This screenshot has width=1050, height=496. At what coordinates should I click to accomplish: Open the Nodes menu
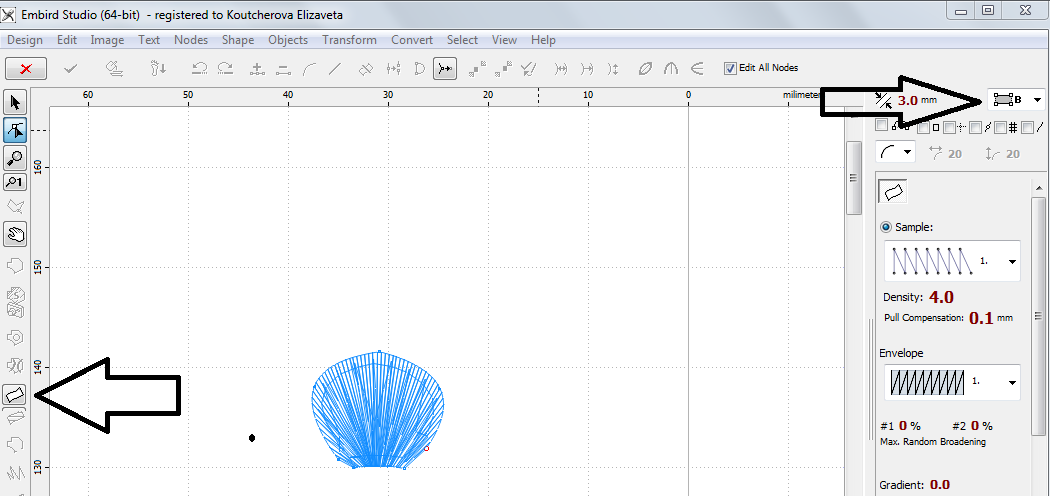click(191, 40)
